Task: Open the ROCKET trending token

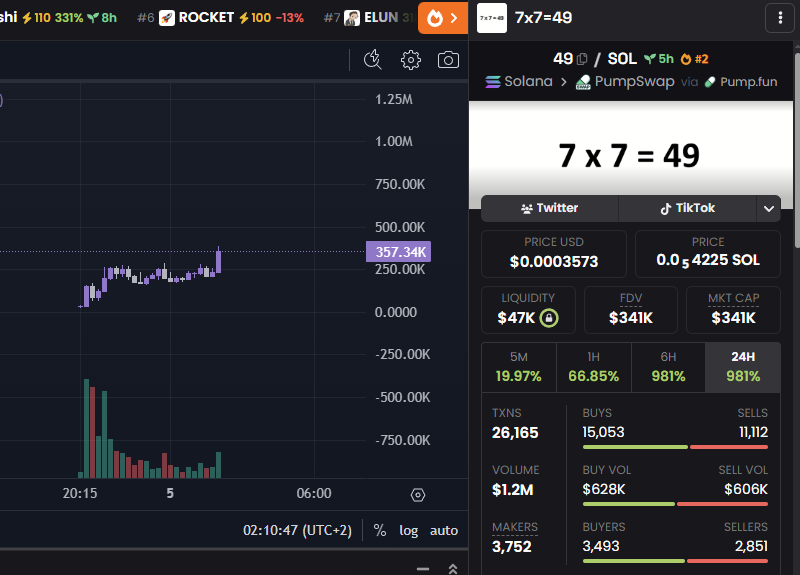Action: pyautogui.click(x=220, y=18)
